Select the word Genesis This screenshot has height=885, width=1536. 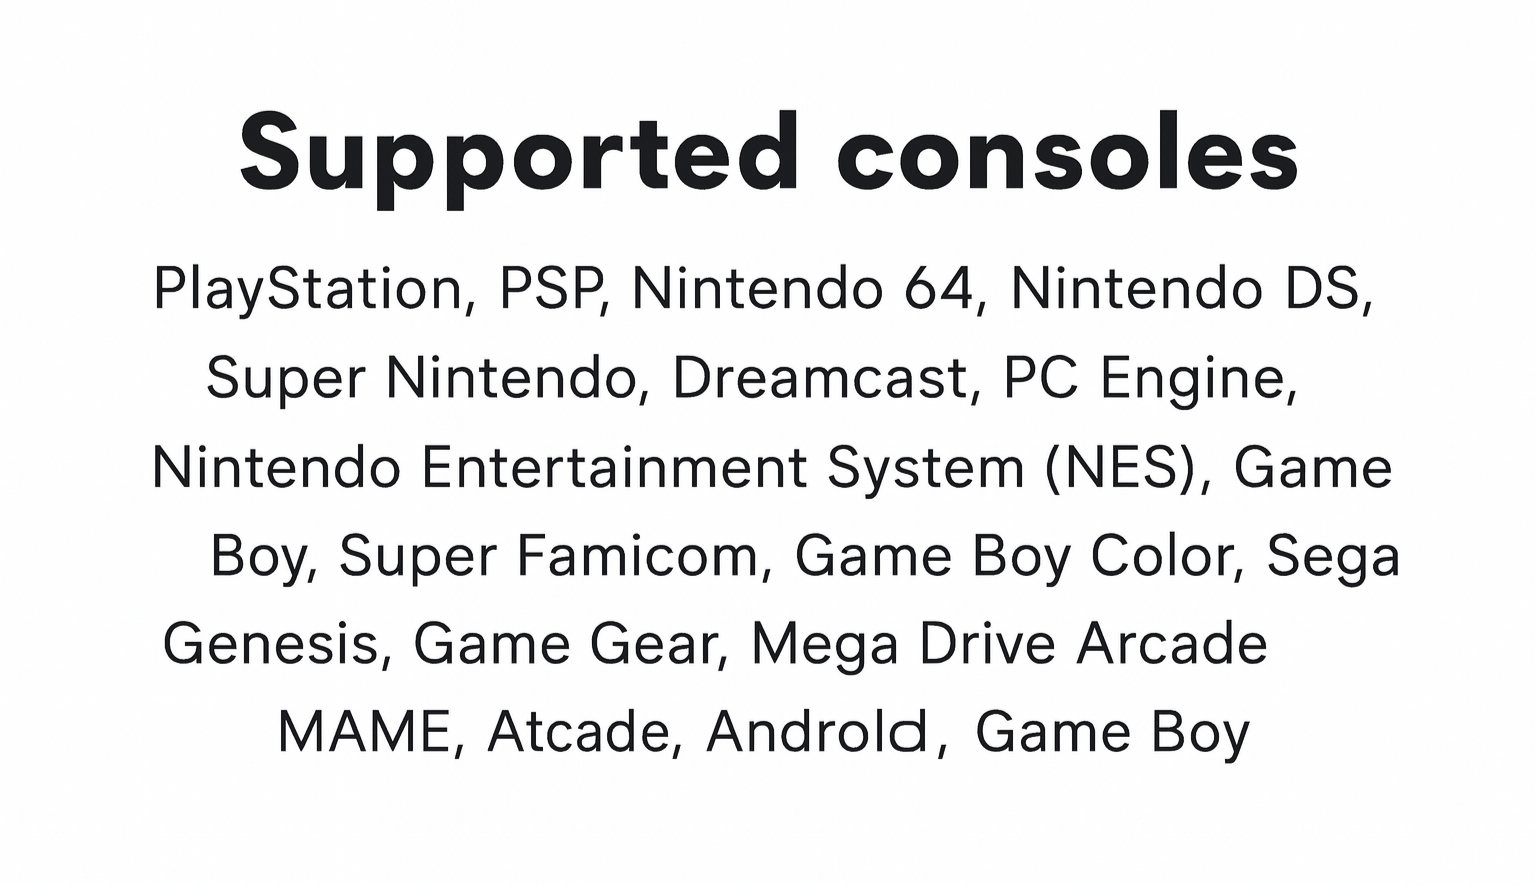270,644
